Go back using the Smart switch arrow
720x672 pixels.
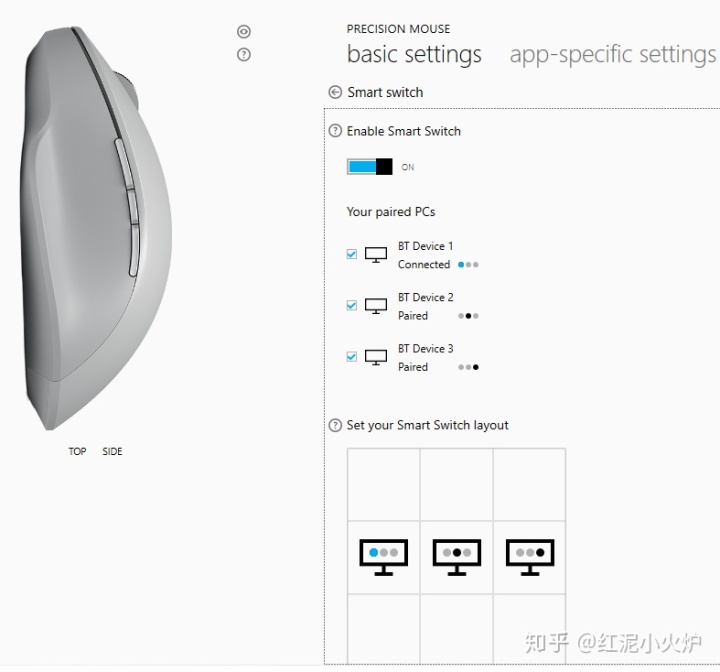click(335, 92)
